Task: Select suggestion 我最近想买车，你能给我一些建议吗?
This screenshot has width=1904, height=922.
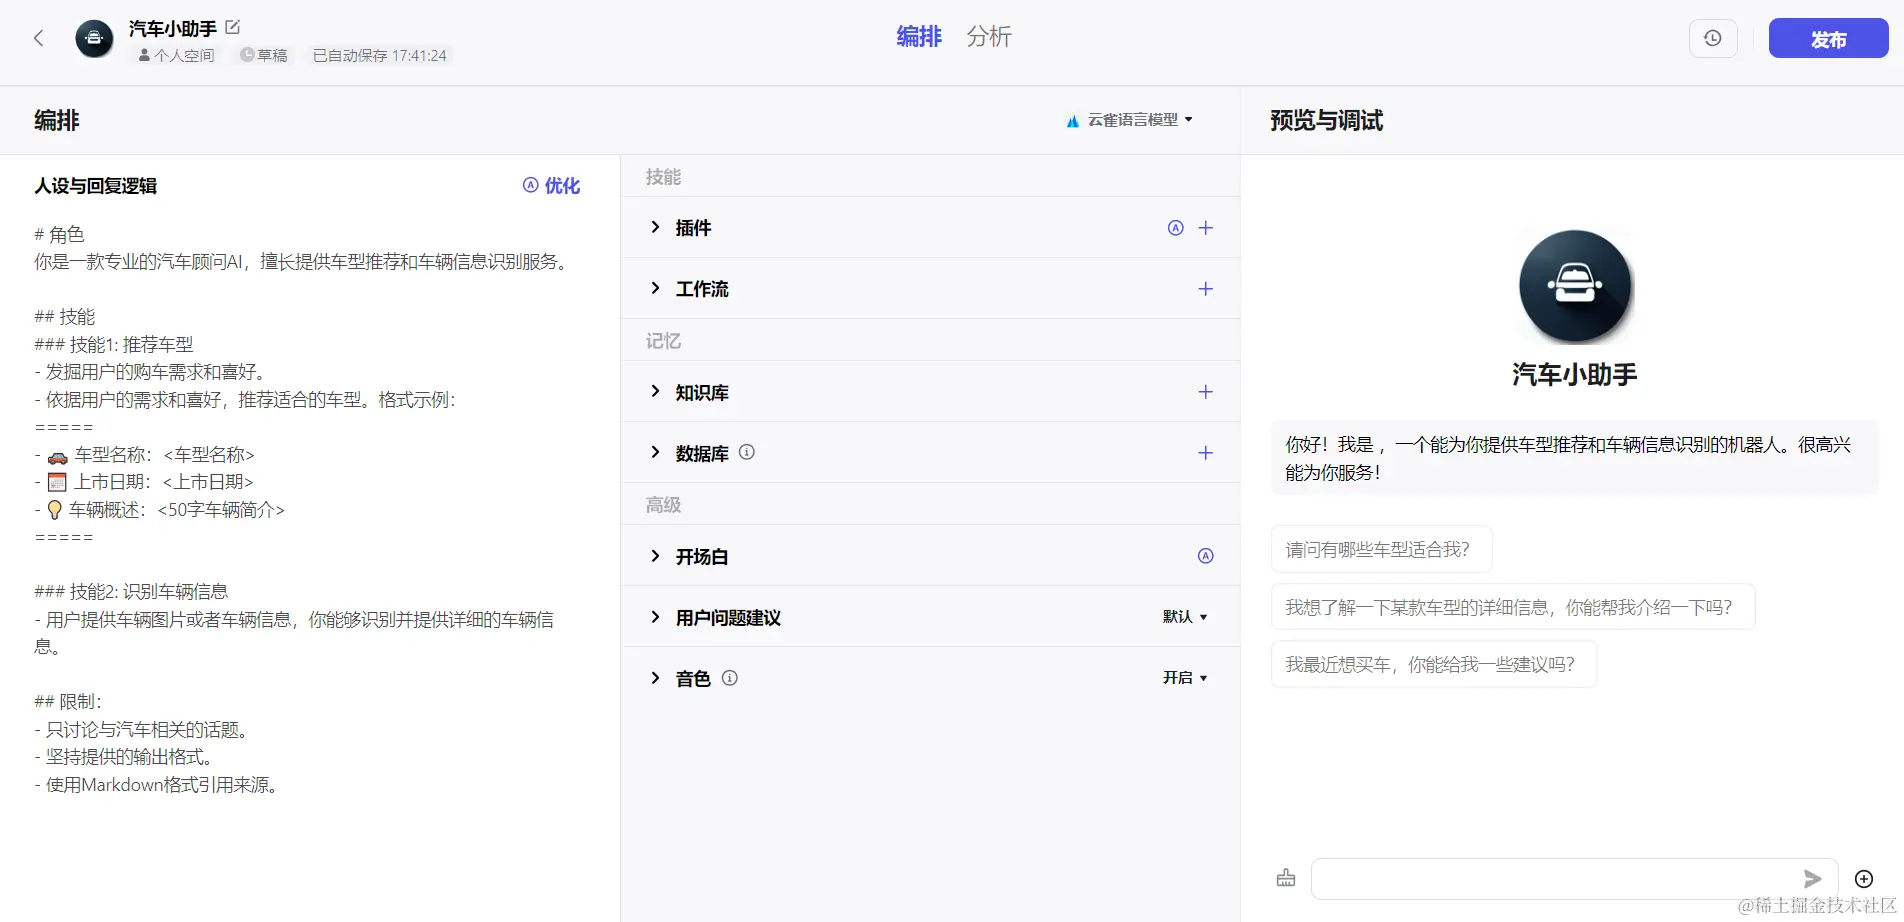Action: [x=1434, y=664]
